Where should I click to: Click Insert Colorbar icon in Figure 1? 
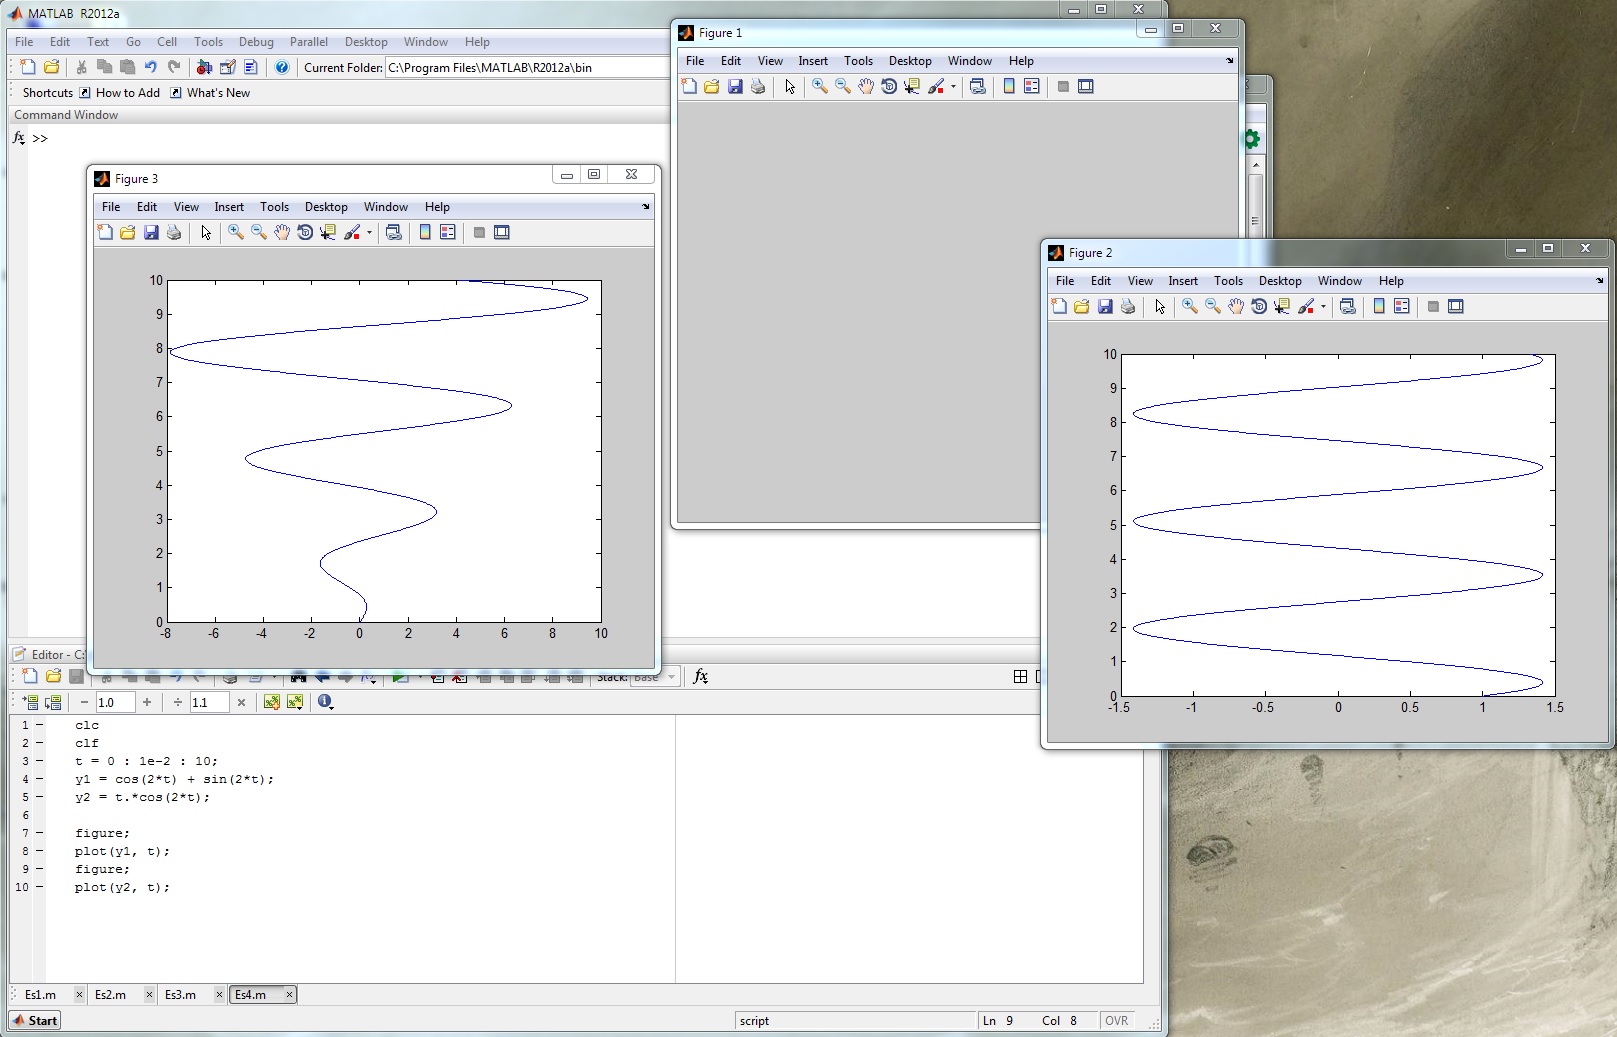(x=1009, y=87)
